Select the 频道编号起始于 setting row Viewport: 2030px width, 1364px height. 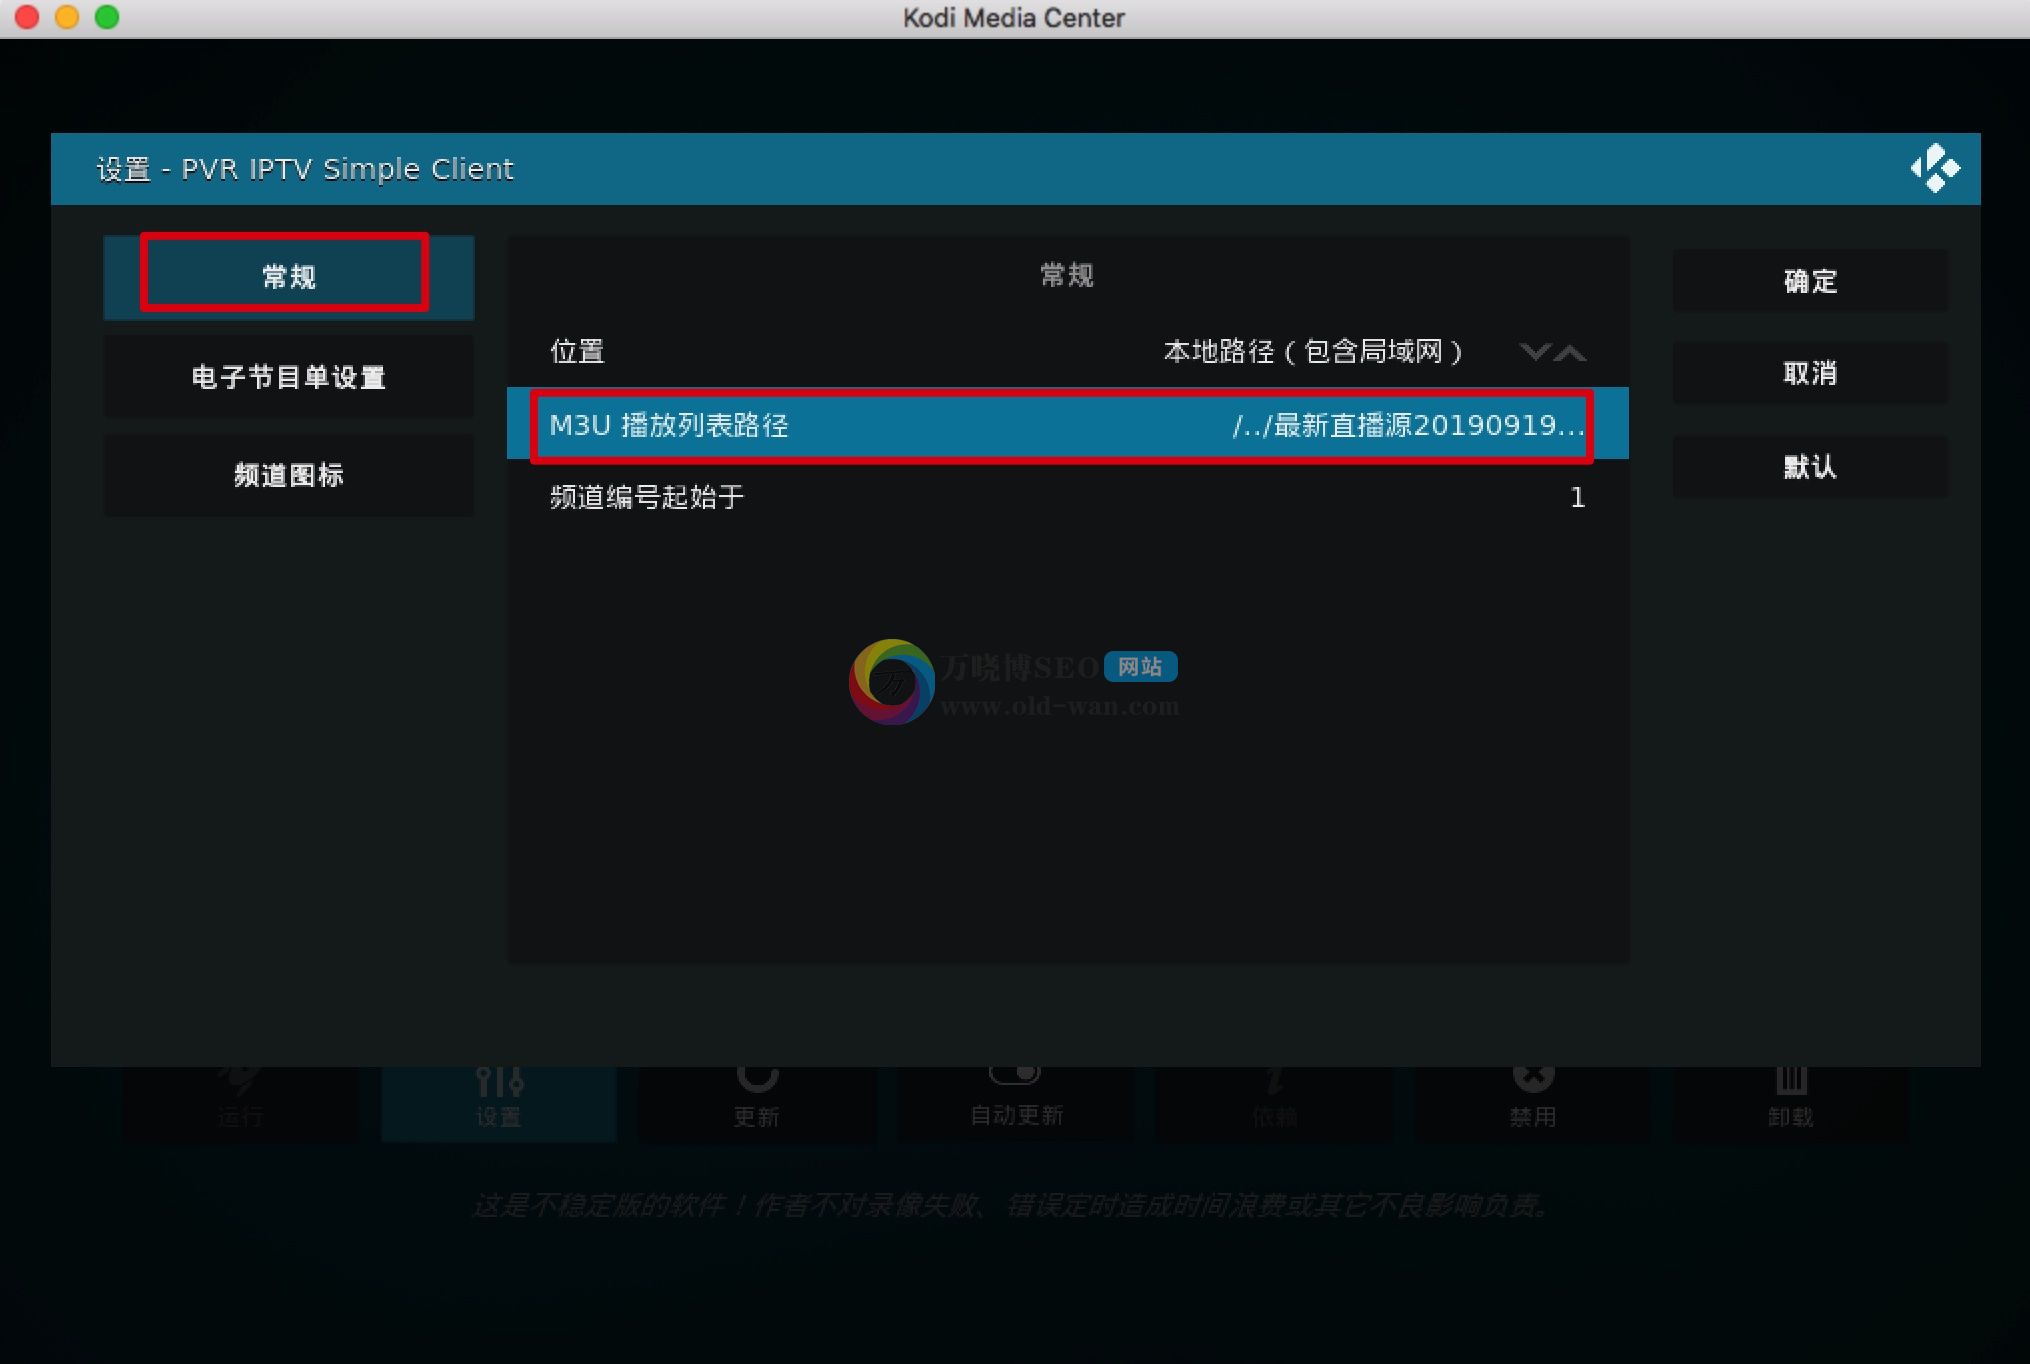click(x=1067, y=497)
